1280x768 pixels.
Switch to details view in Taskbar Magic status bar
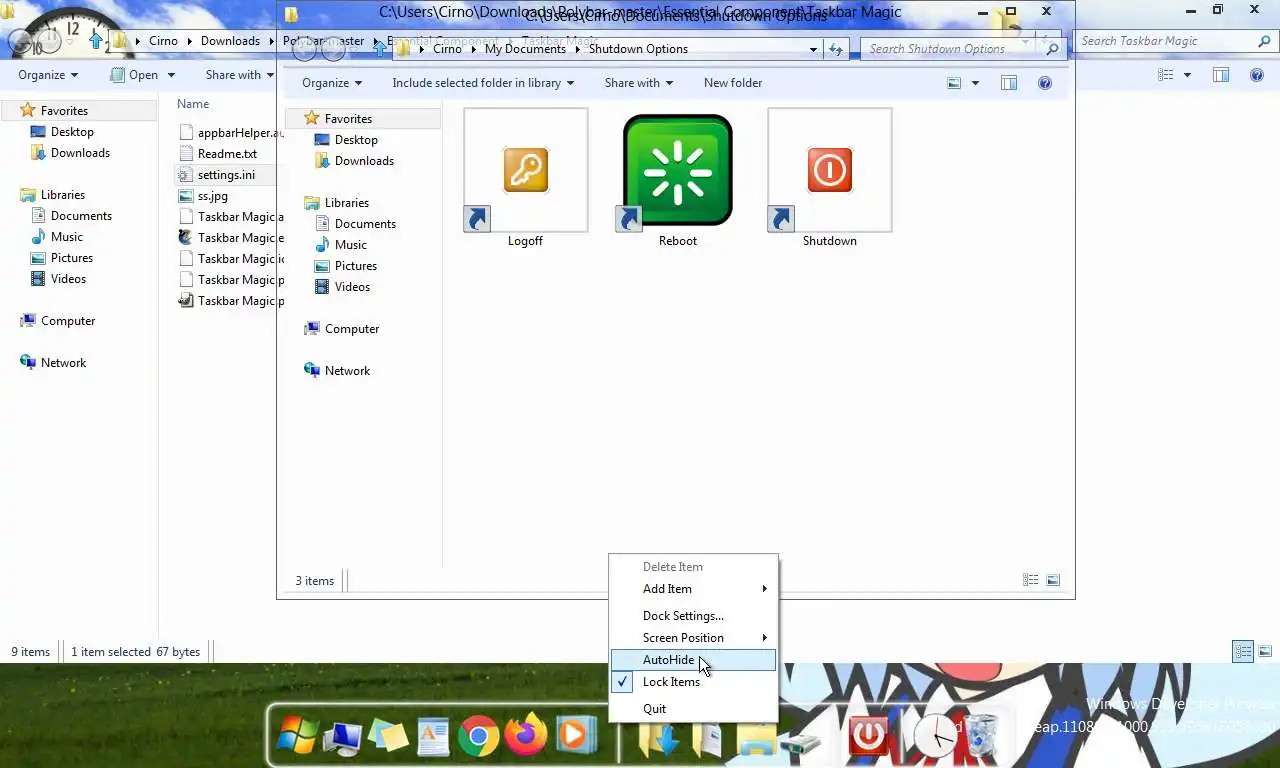click(x=1243, y=651)
